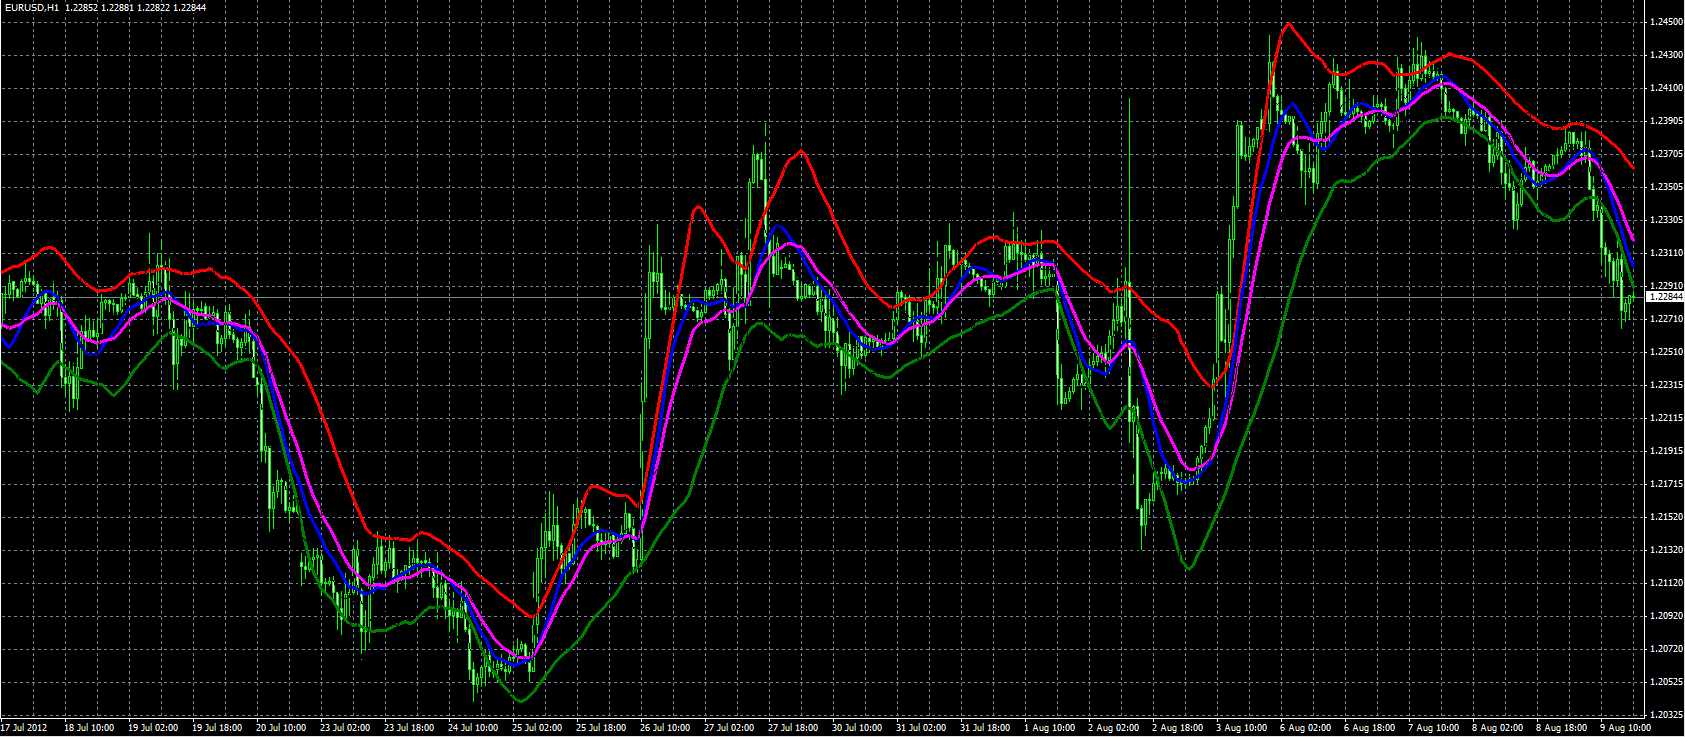Select the 2 Aug 02:00 time label
Viewport: 1685px width, 737px height.
tap(1113, 728)
